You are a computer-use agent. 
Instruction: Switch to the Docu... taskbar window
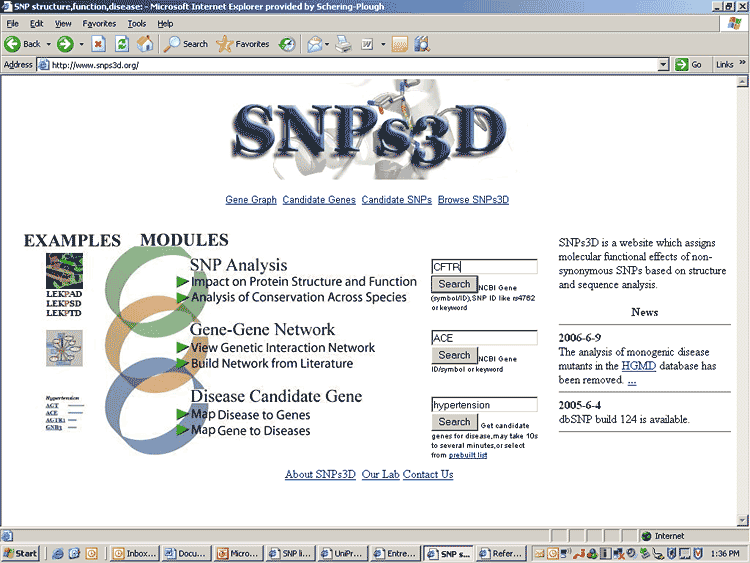coord(186,553)
